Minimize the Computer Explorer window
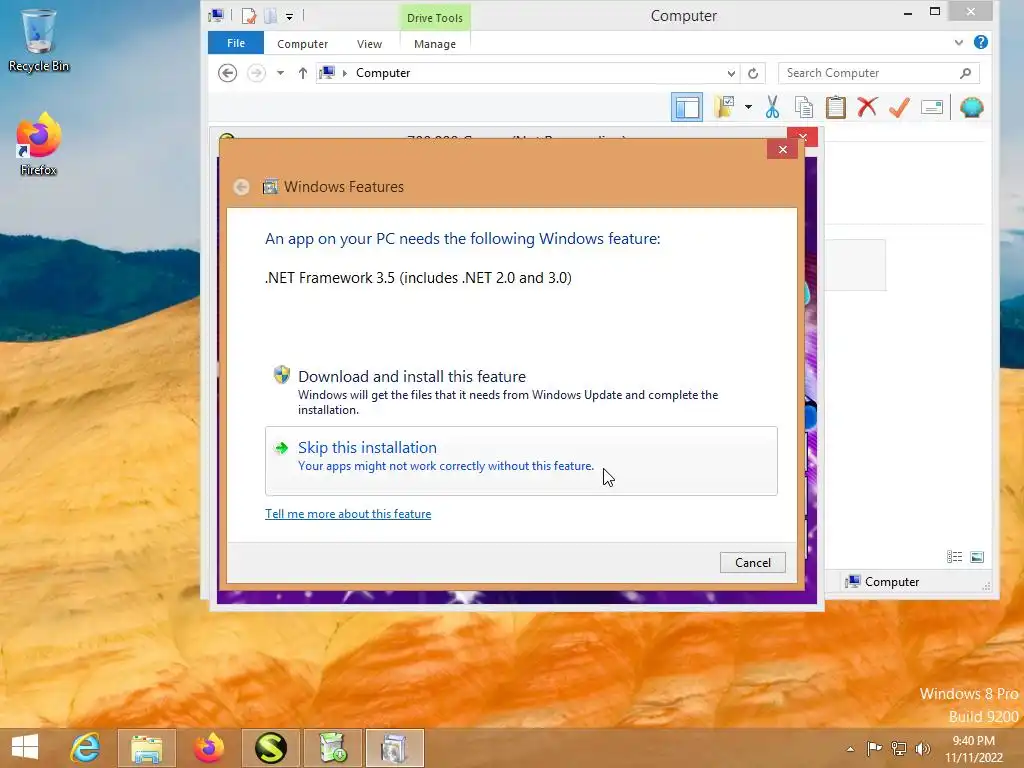Viewport: 1024px width, 768px height. tap(907, 12)
